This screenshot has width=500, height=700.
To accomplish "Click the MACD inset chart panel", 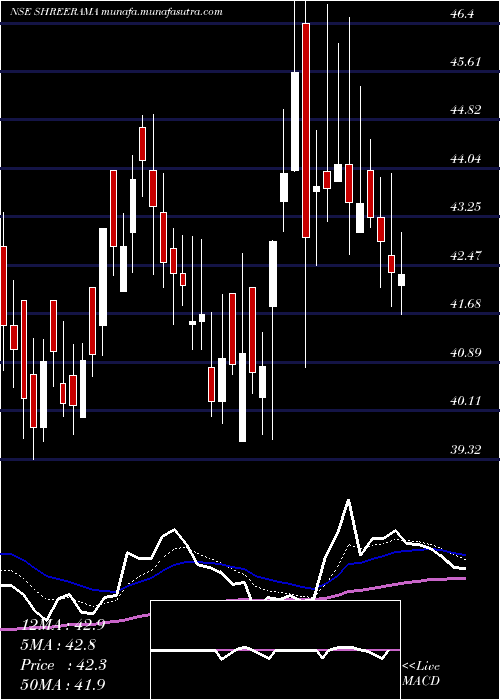I will pyautogui.click(x=275, y=650).
